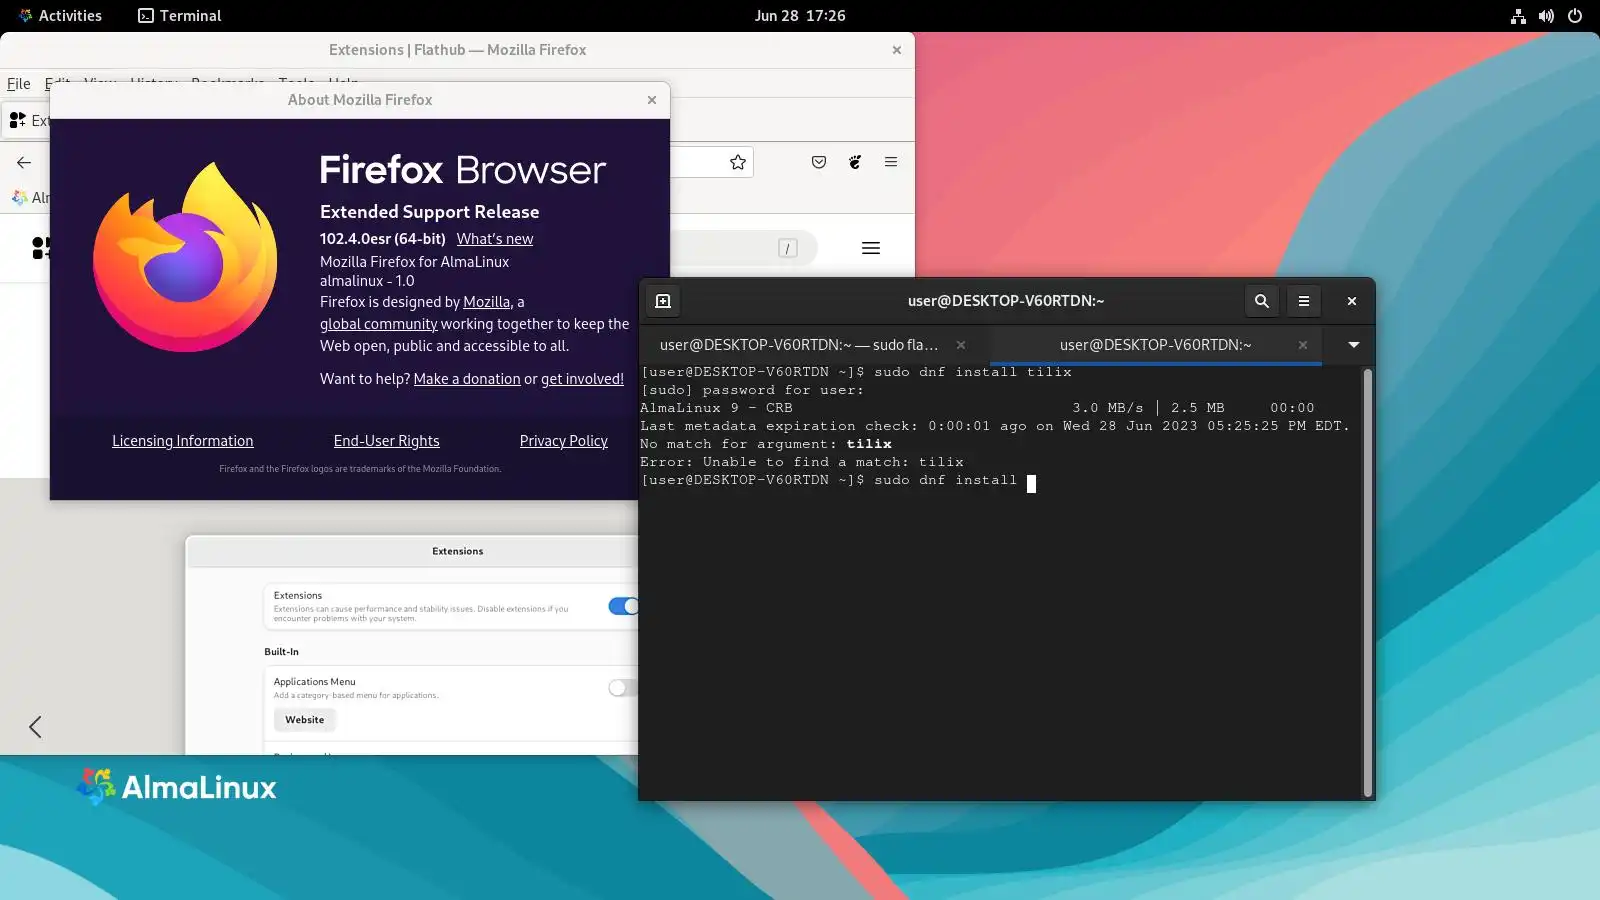The width and height of the screenshot is (1600, 900).
Task: Open the "get involved!" link
Action: pos(582,379)
